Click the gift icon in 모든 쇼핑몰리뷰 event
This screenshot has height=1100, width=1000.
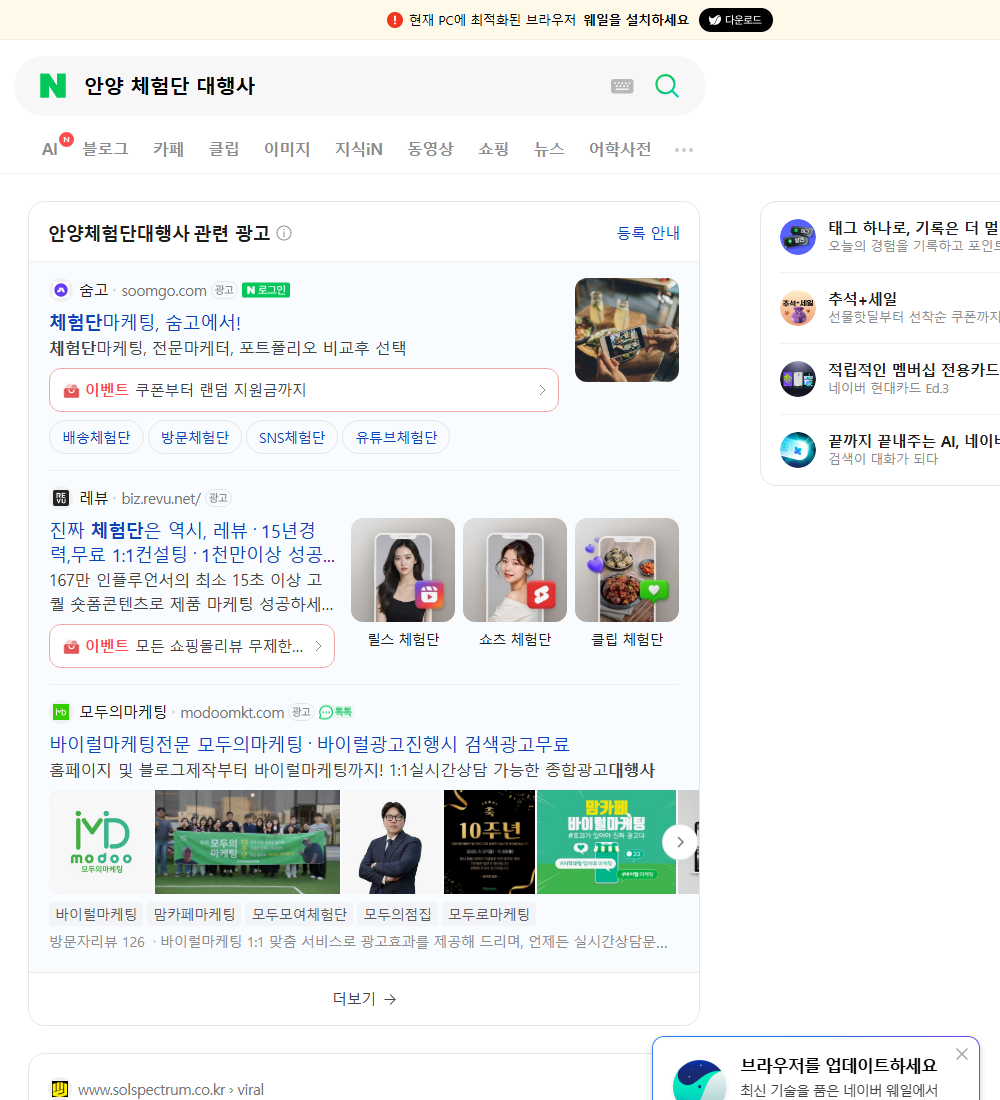point(71,646)
